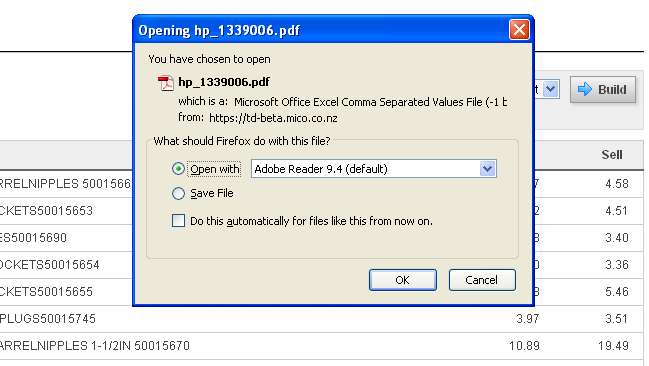The width and height of the screenshot is (649, 366).
Task: Click the Sell column header
Action: click(612, 155)
